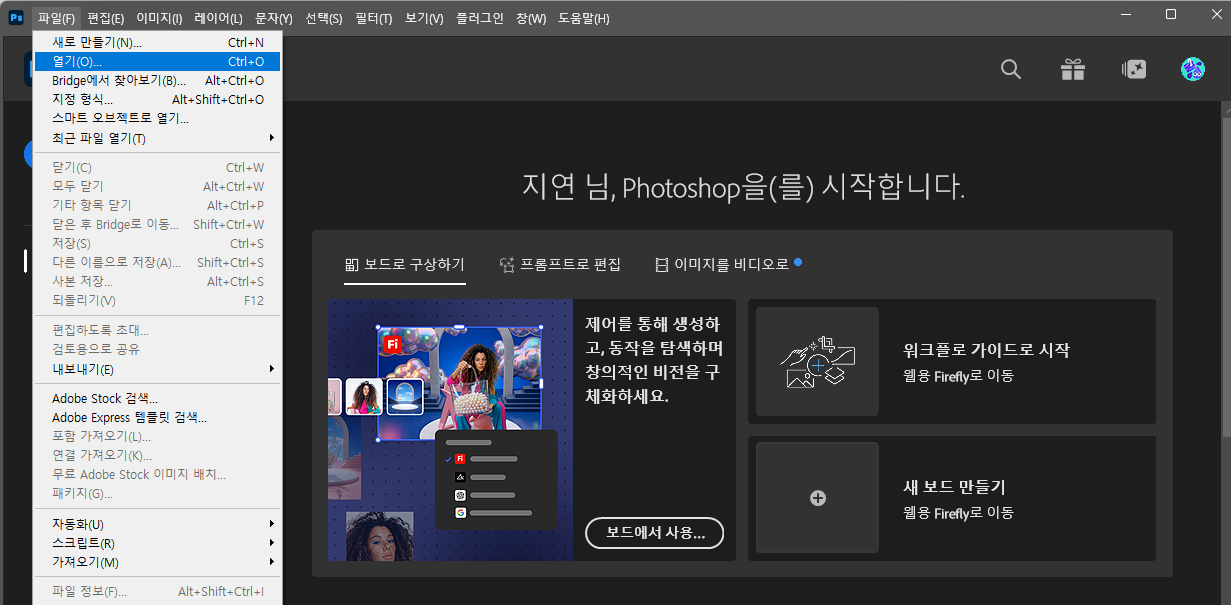This screenshot has height=605, width=1231.
Task: Click 기타 항목 닫기 entry
Action: [x=157, y=205]
